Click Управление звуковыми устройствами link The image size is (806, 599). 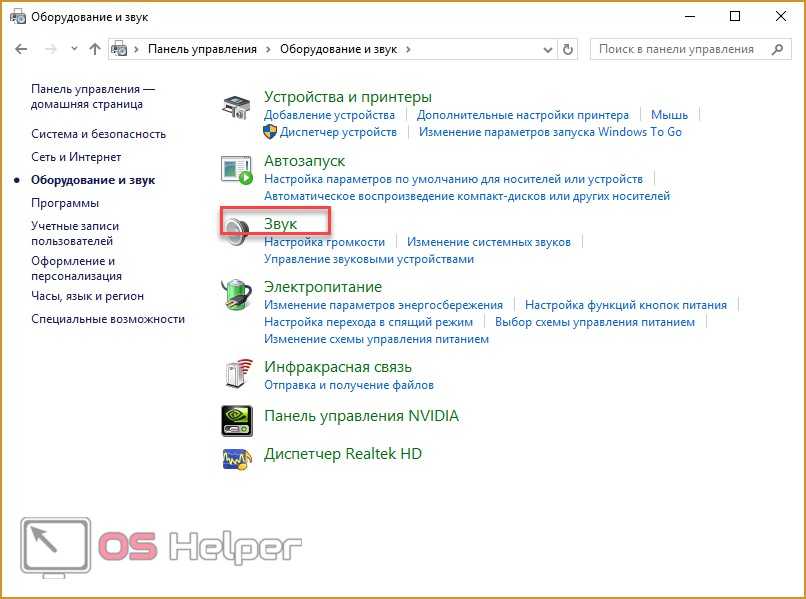point(368,259)
